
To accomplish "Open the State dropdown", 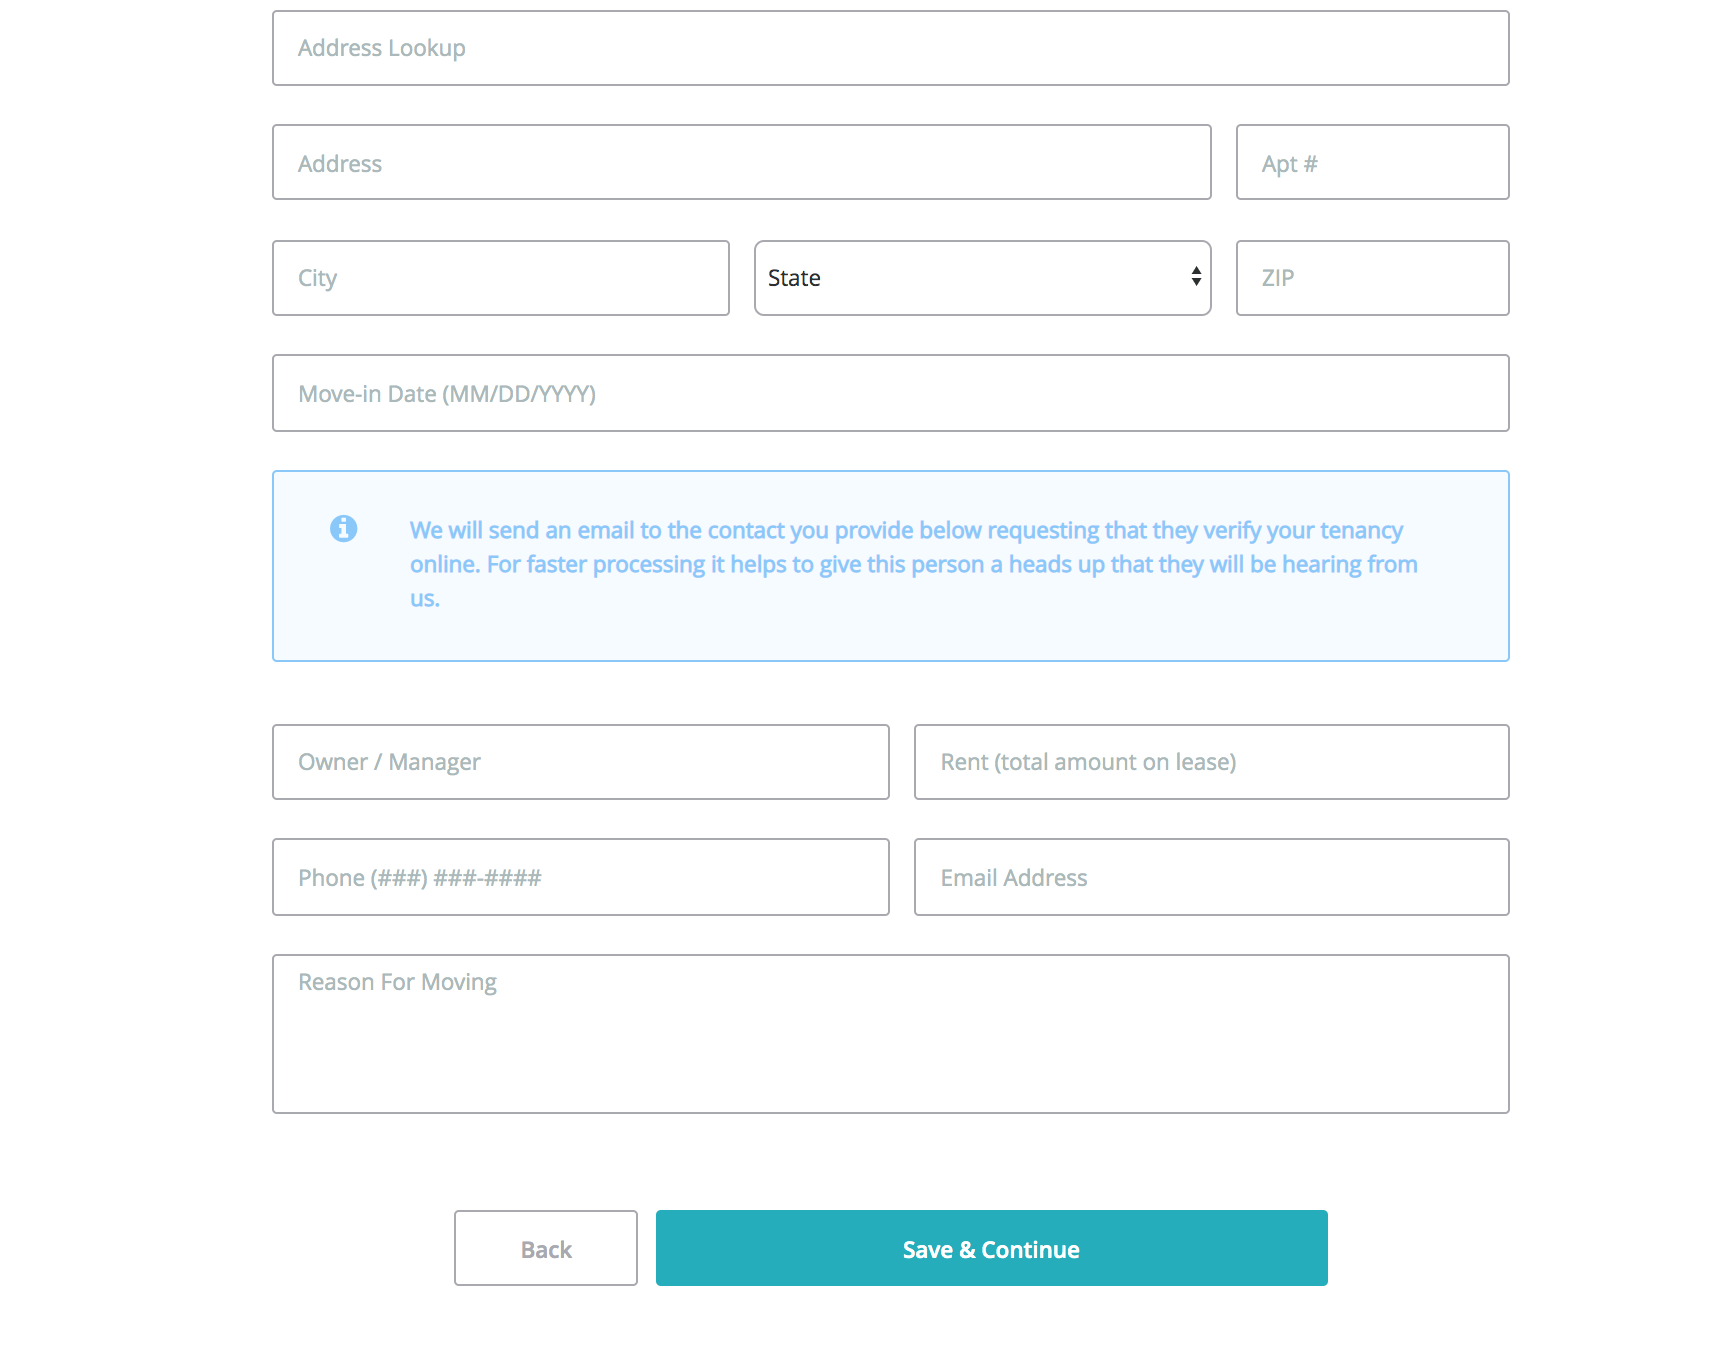I will click(x=981, y=278).
